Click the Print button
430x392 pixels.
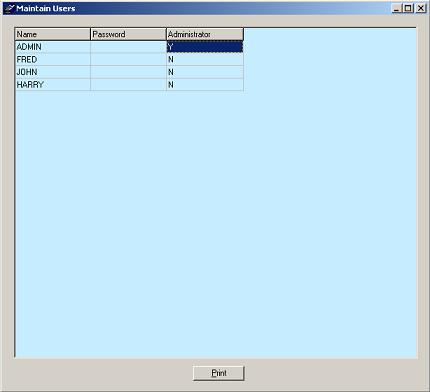[219, 373]
